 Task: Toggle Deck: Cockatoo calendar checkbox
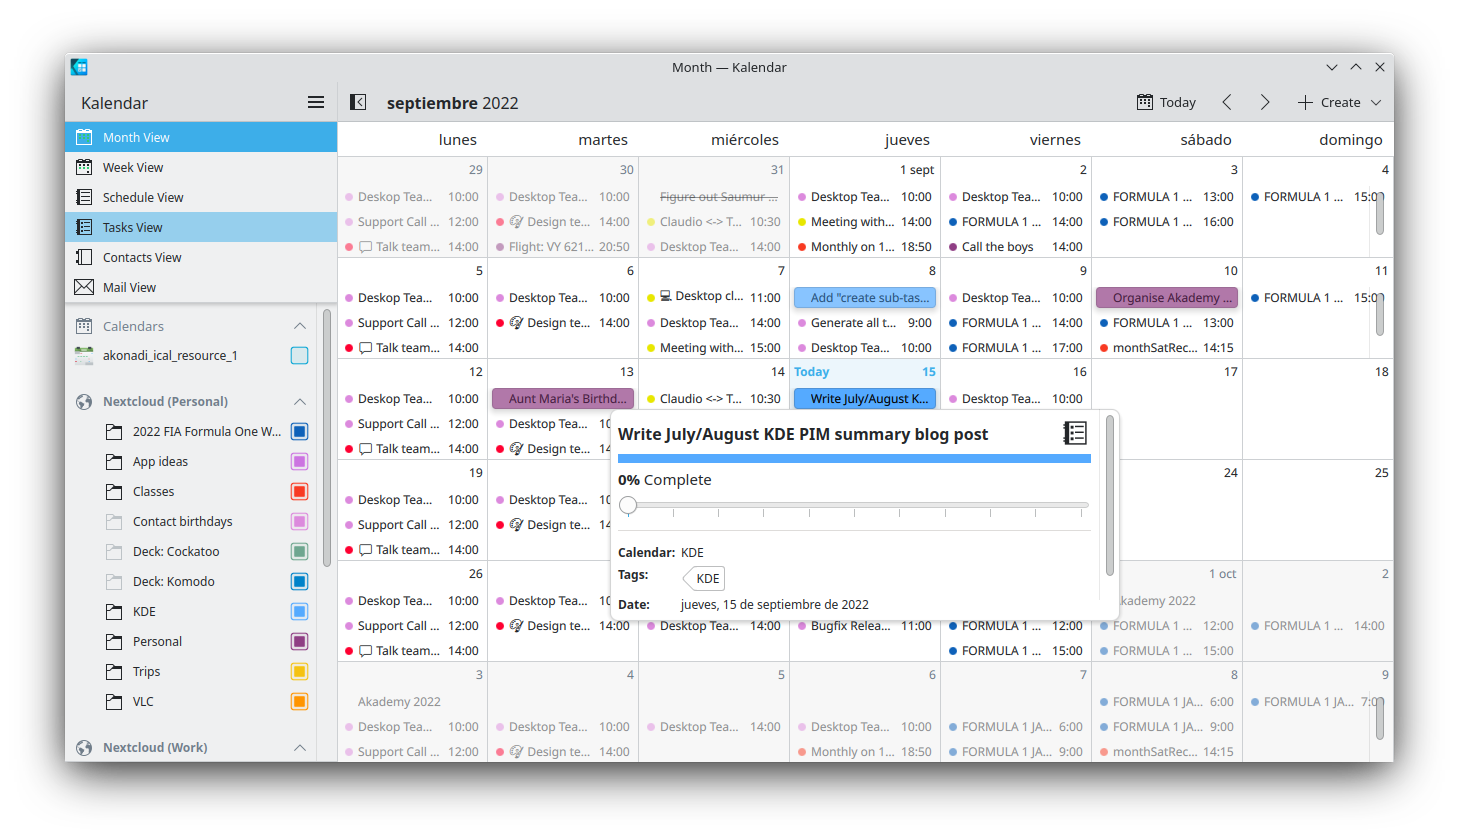[299, 551]
